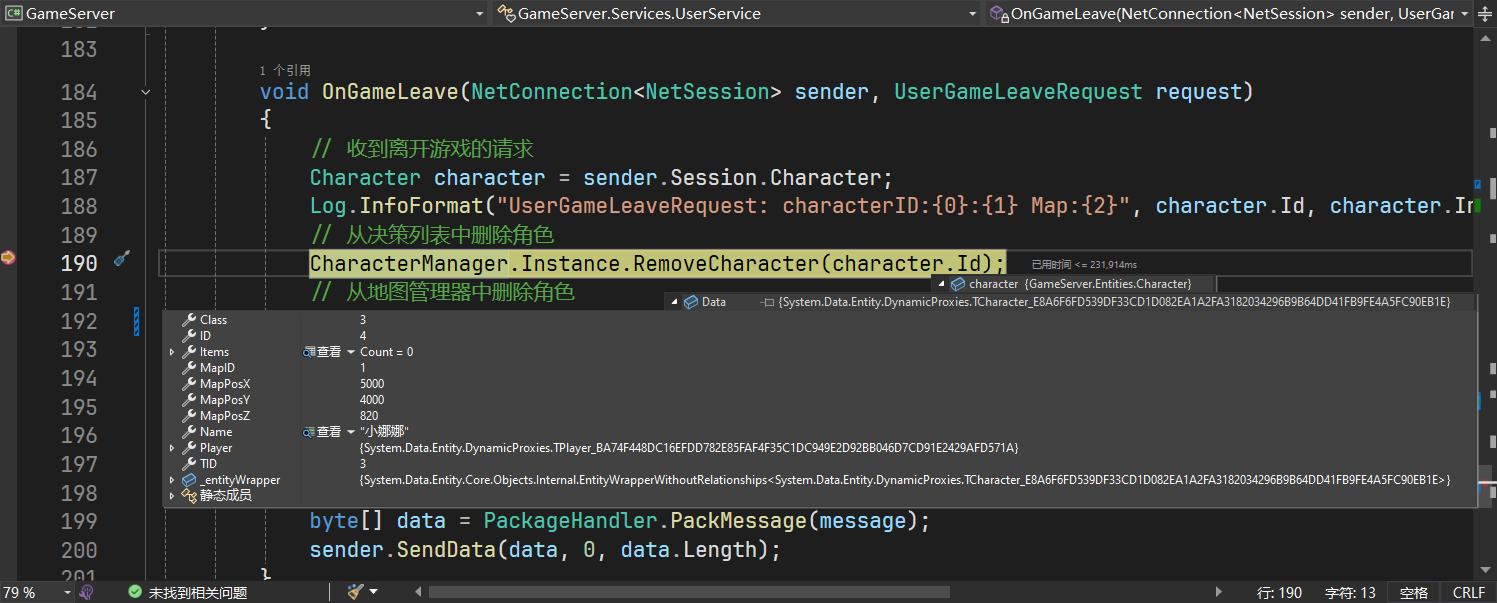The image size is (1497, 603).
Task: Collapse the character datatip arrow
Action: (x=941, y=284)
